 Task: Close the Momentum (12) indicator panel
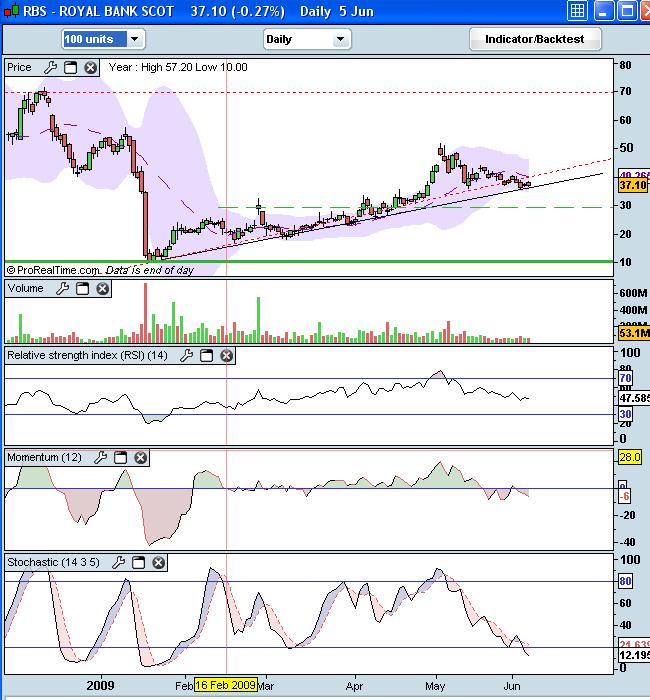coord(141,458)
